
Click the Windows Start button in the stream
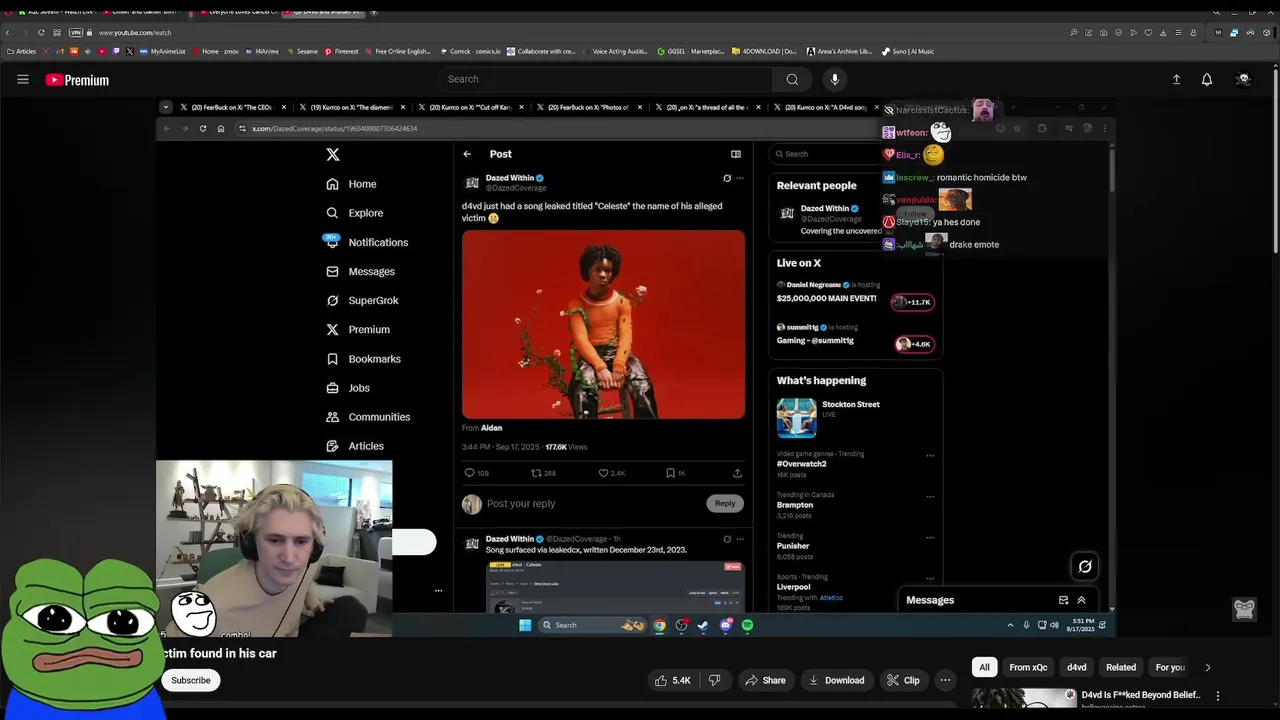pos(525,625)
